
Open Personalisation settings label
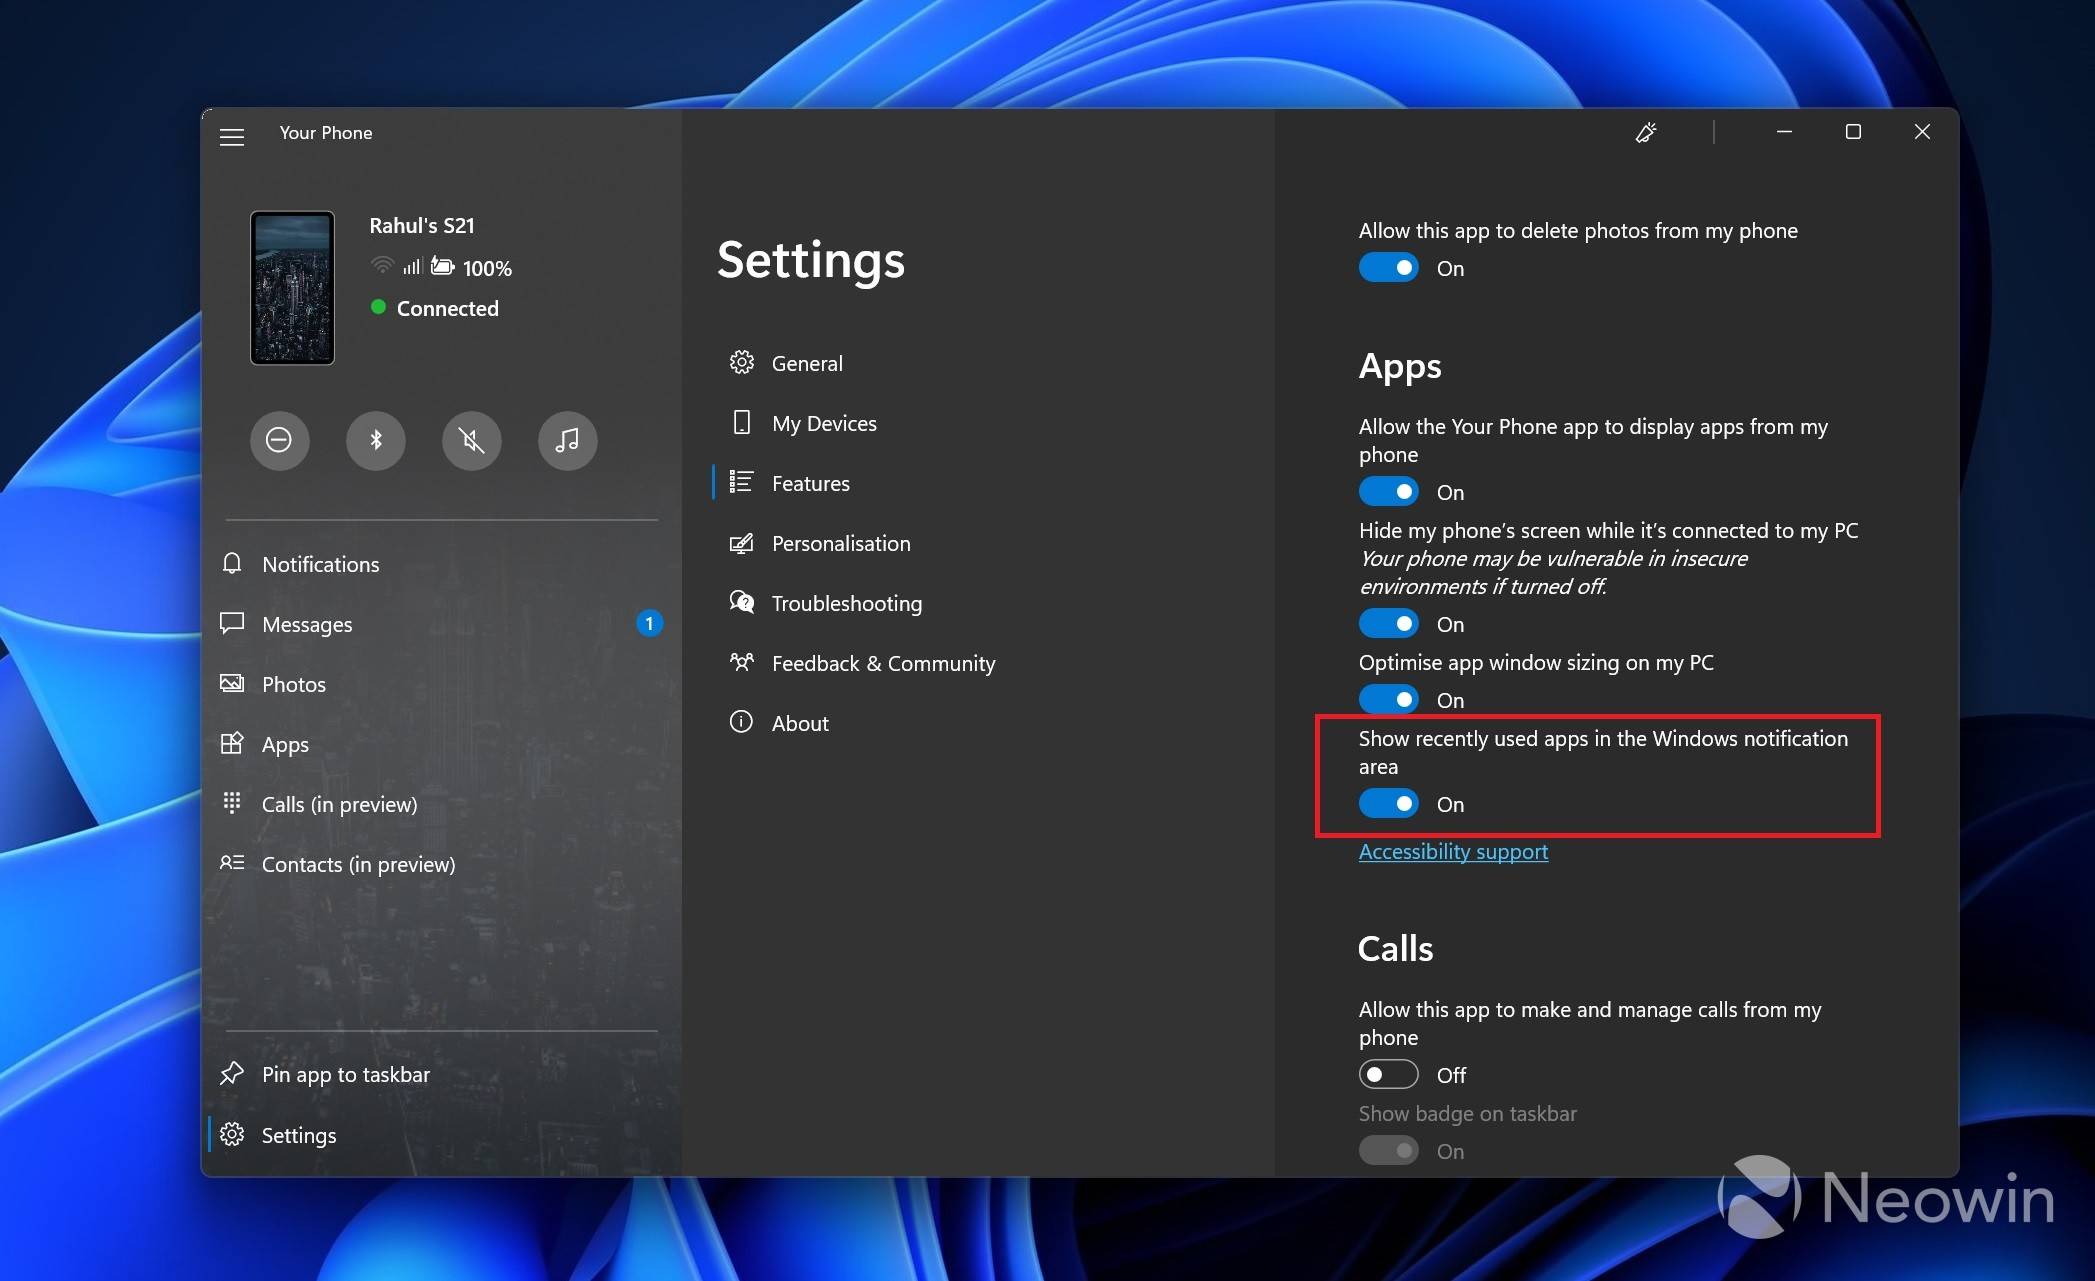[x=841, y=543]
